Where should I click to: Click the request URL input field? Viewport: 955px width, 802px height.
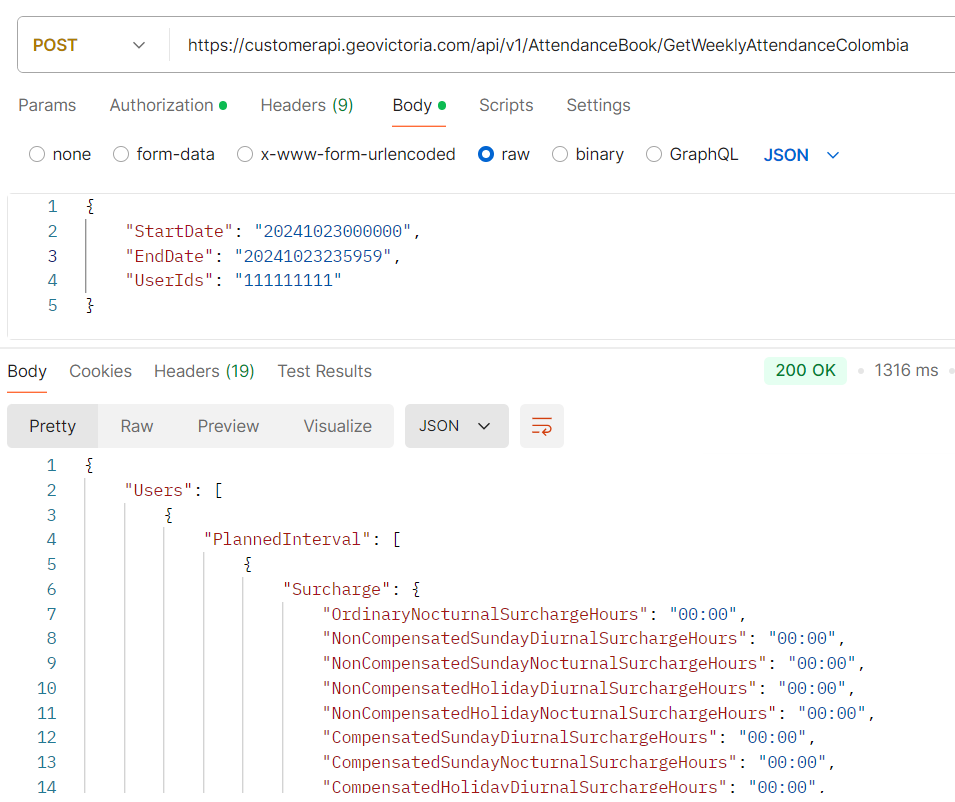[548, 45]
